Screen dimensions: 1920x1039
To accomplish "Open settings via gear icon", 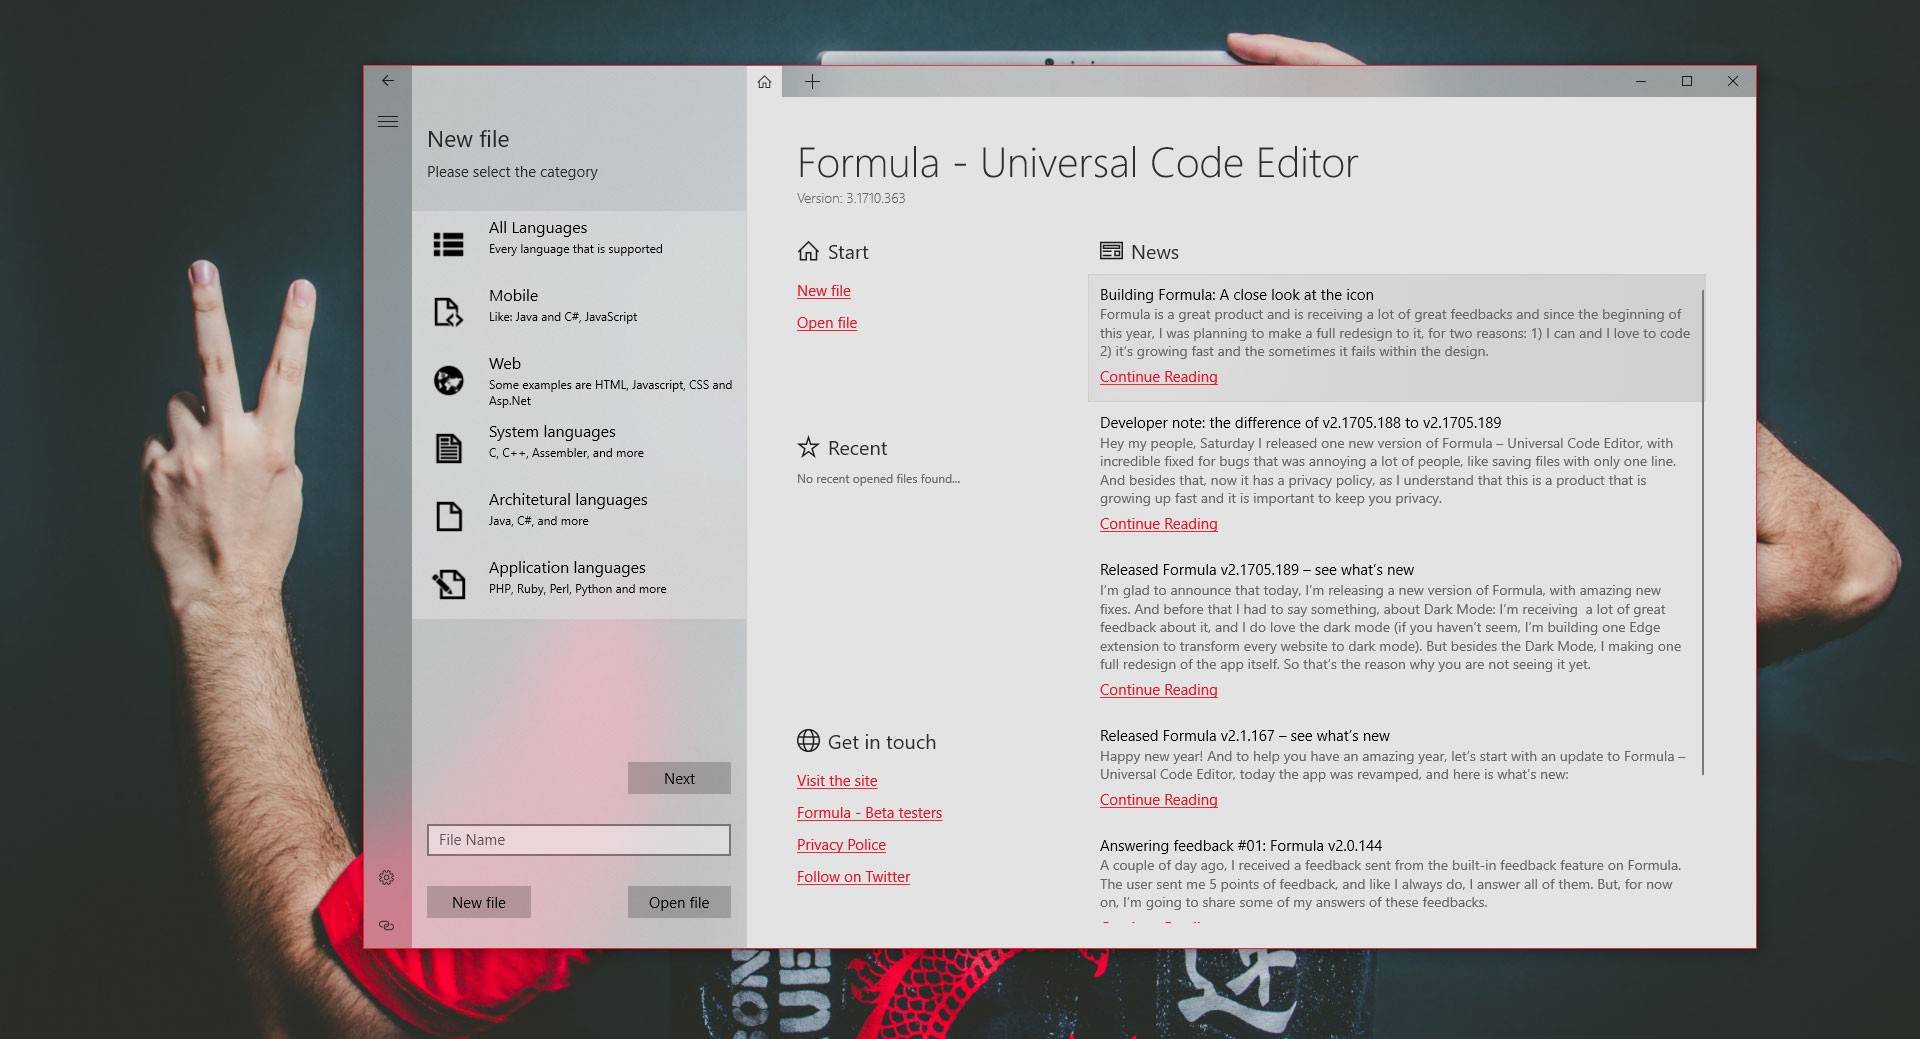I will point(387,878).
